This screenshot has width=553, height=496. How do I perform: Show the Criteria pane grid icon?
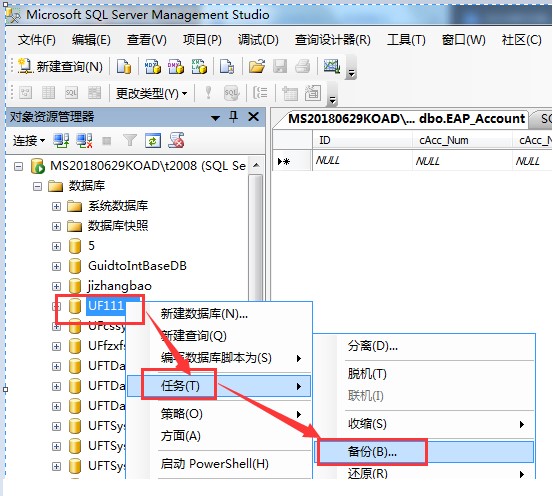point(48,93)
